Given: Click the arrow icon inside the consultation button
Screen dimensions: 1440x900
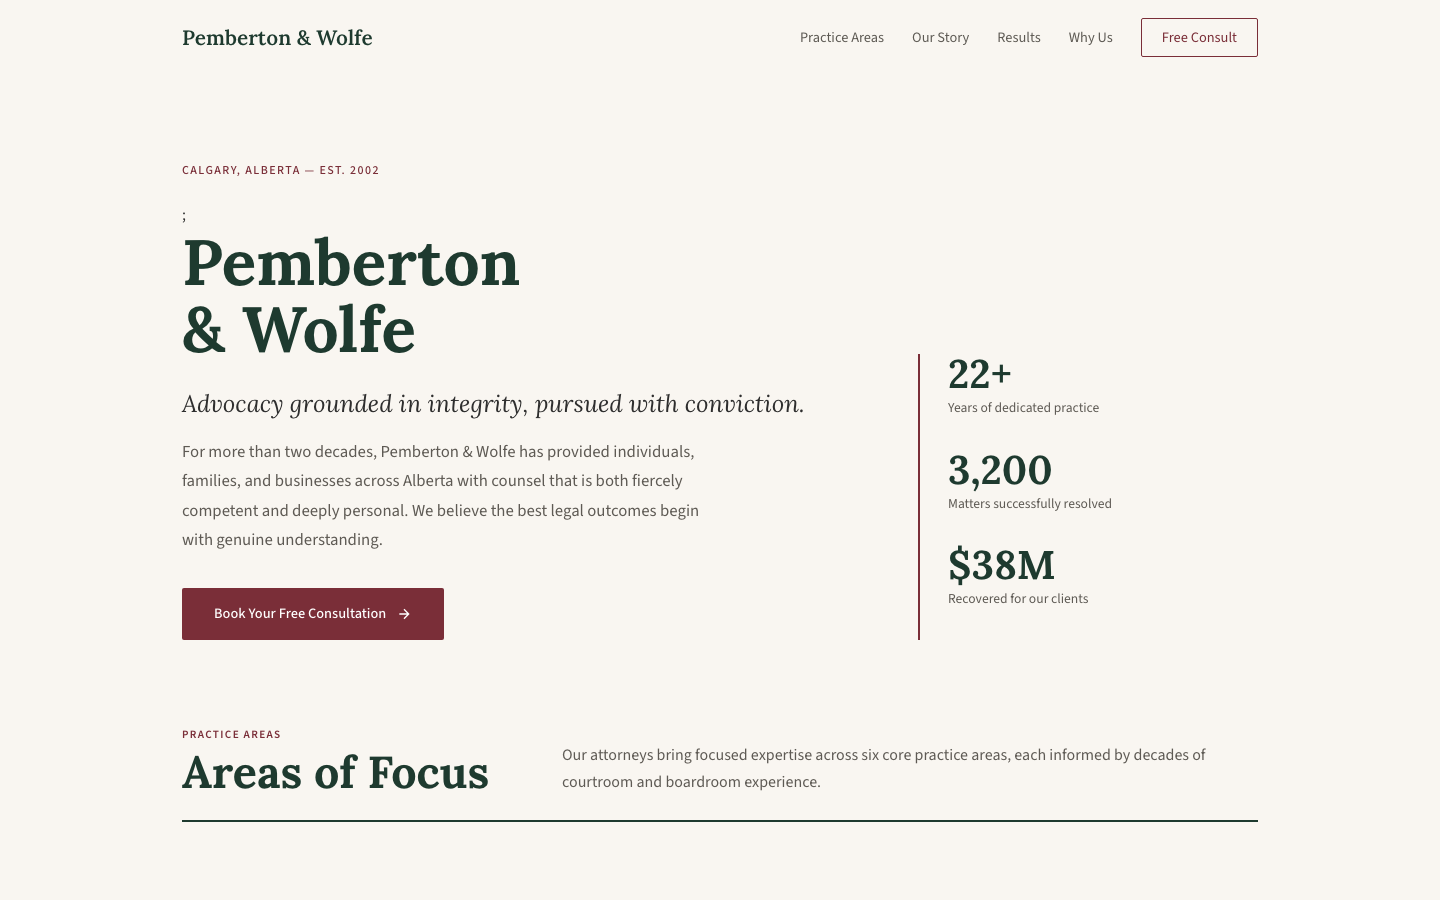Looking at the screenshot, I should 404,614.
